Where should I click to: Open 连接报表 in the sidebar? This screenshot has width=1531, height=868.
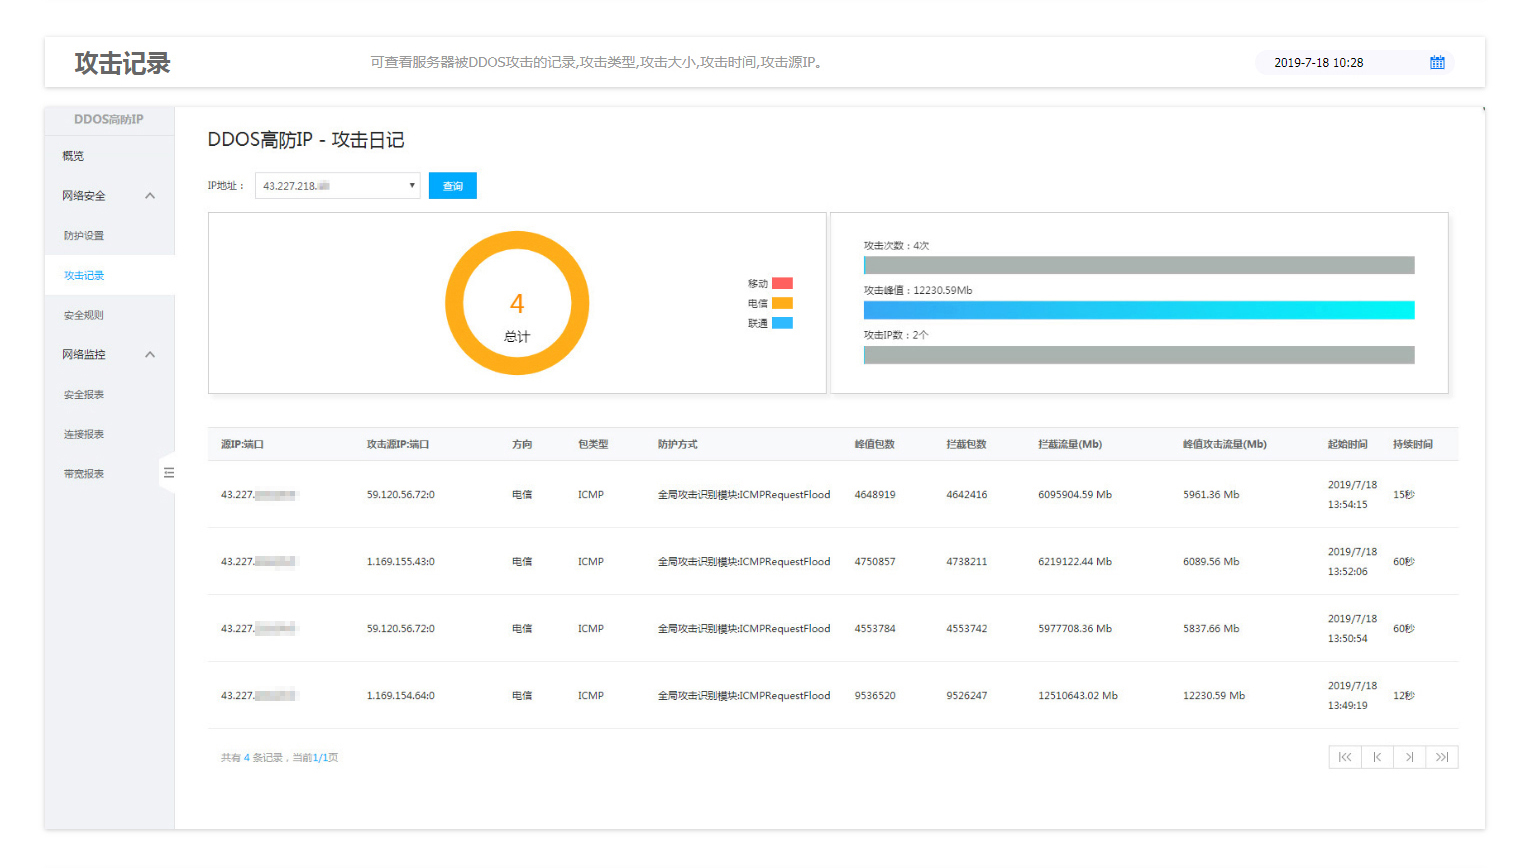(84, 434)
